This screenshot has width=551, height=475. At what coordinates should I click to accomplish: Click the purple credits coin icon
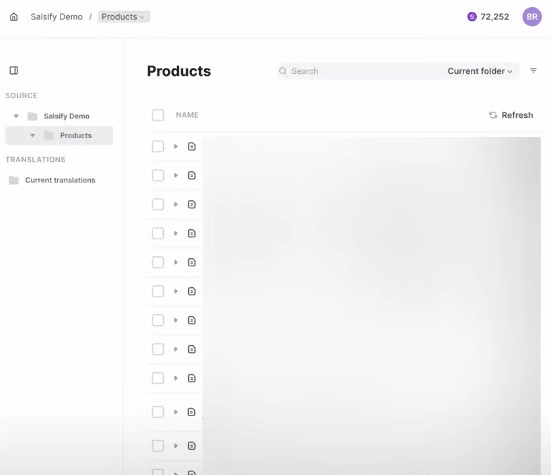[472, 17]
